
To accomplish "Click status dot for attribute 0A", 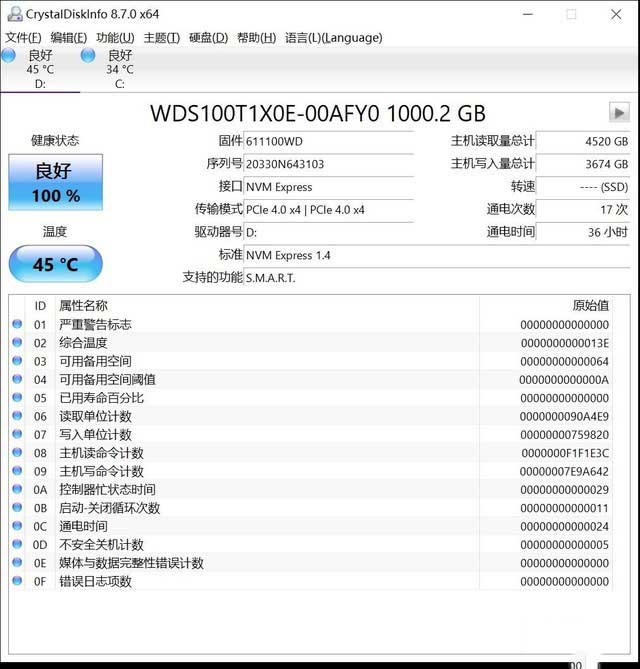I will pos(17,489).
